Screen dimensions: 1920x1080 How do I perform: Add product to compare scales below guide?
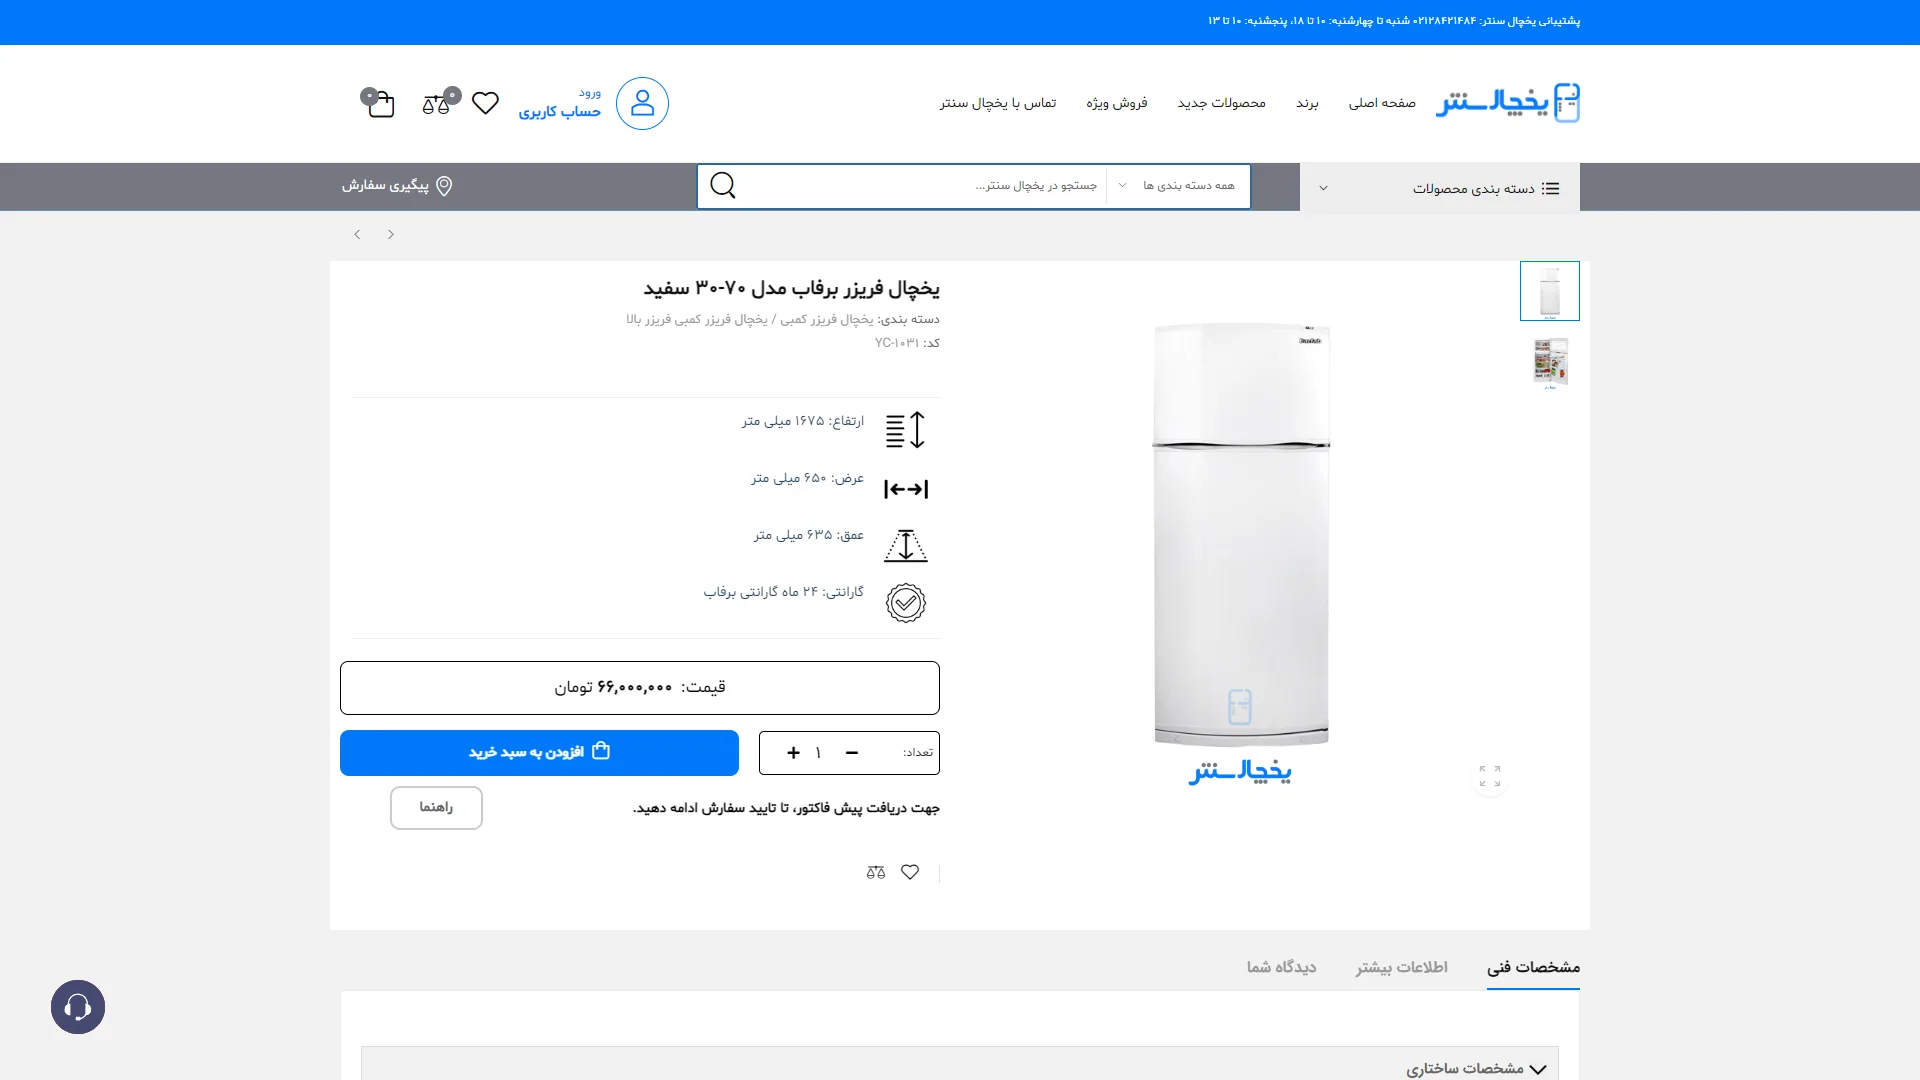[x=876, y=872]
